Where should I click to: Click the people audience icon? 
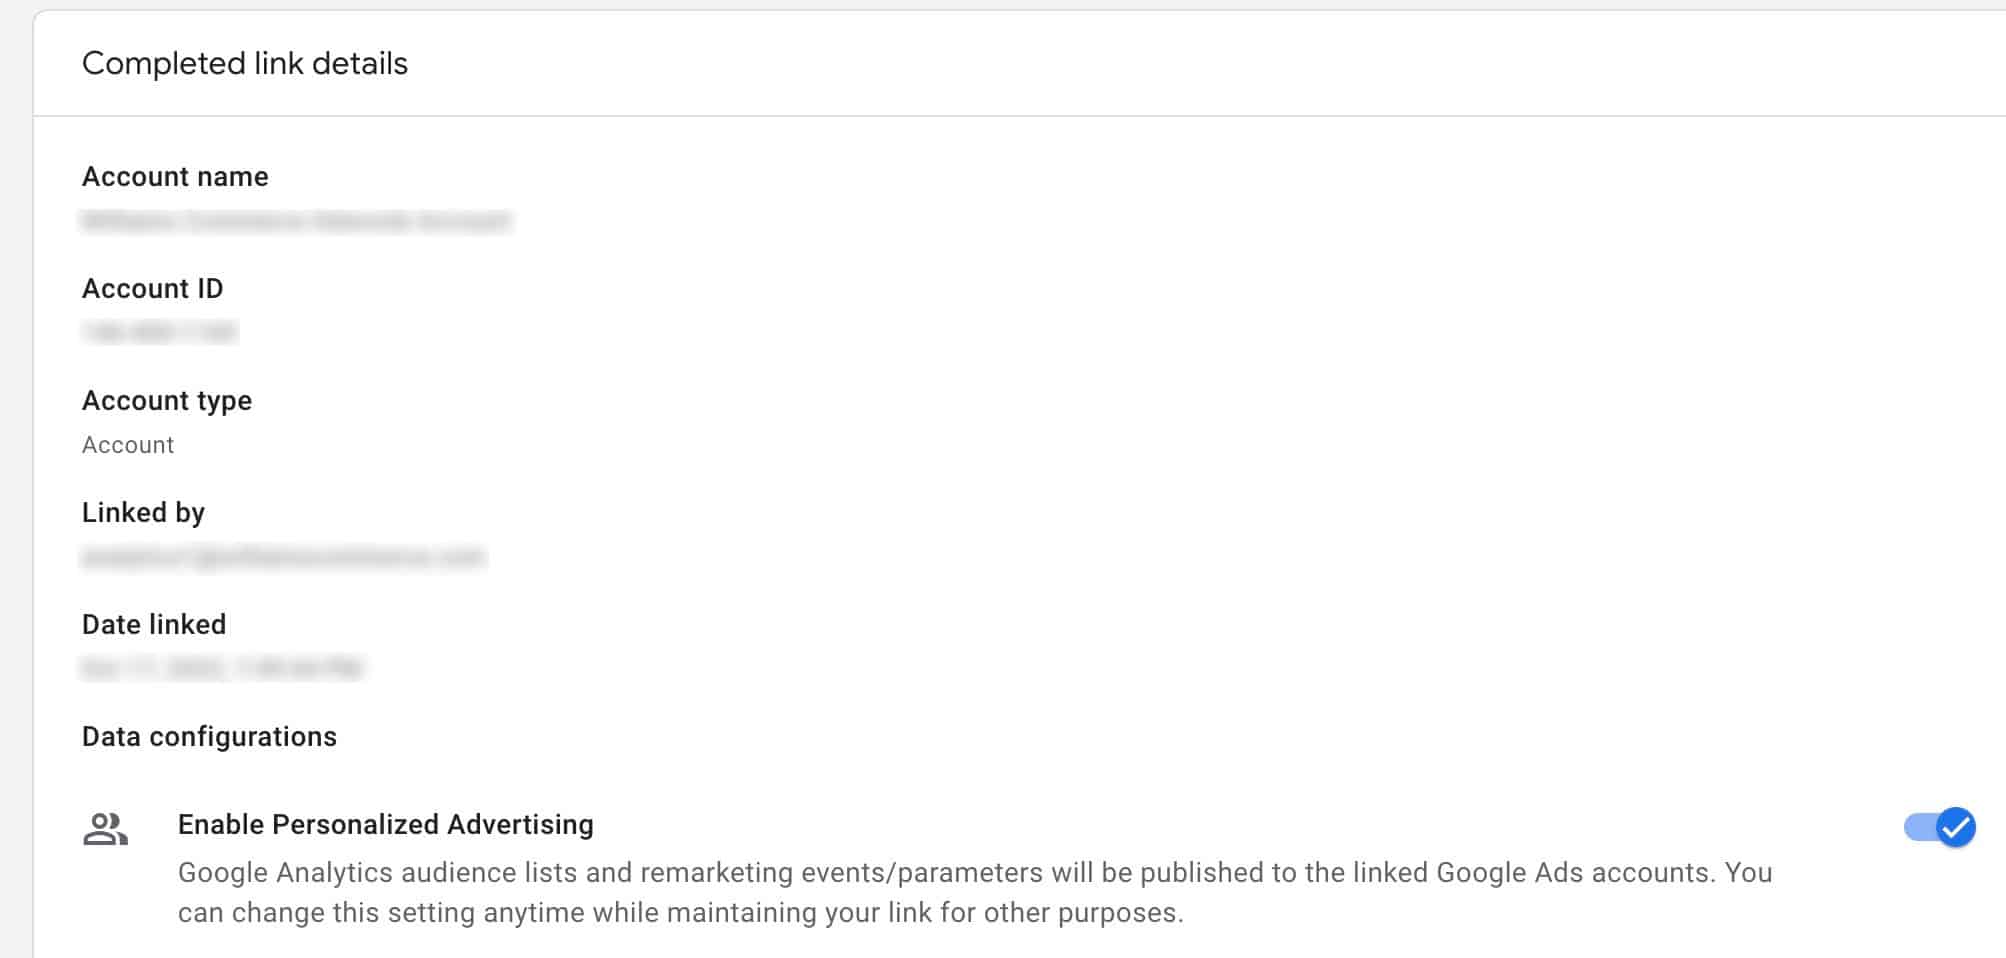106,829
